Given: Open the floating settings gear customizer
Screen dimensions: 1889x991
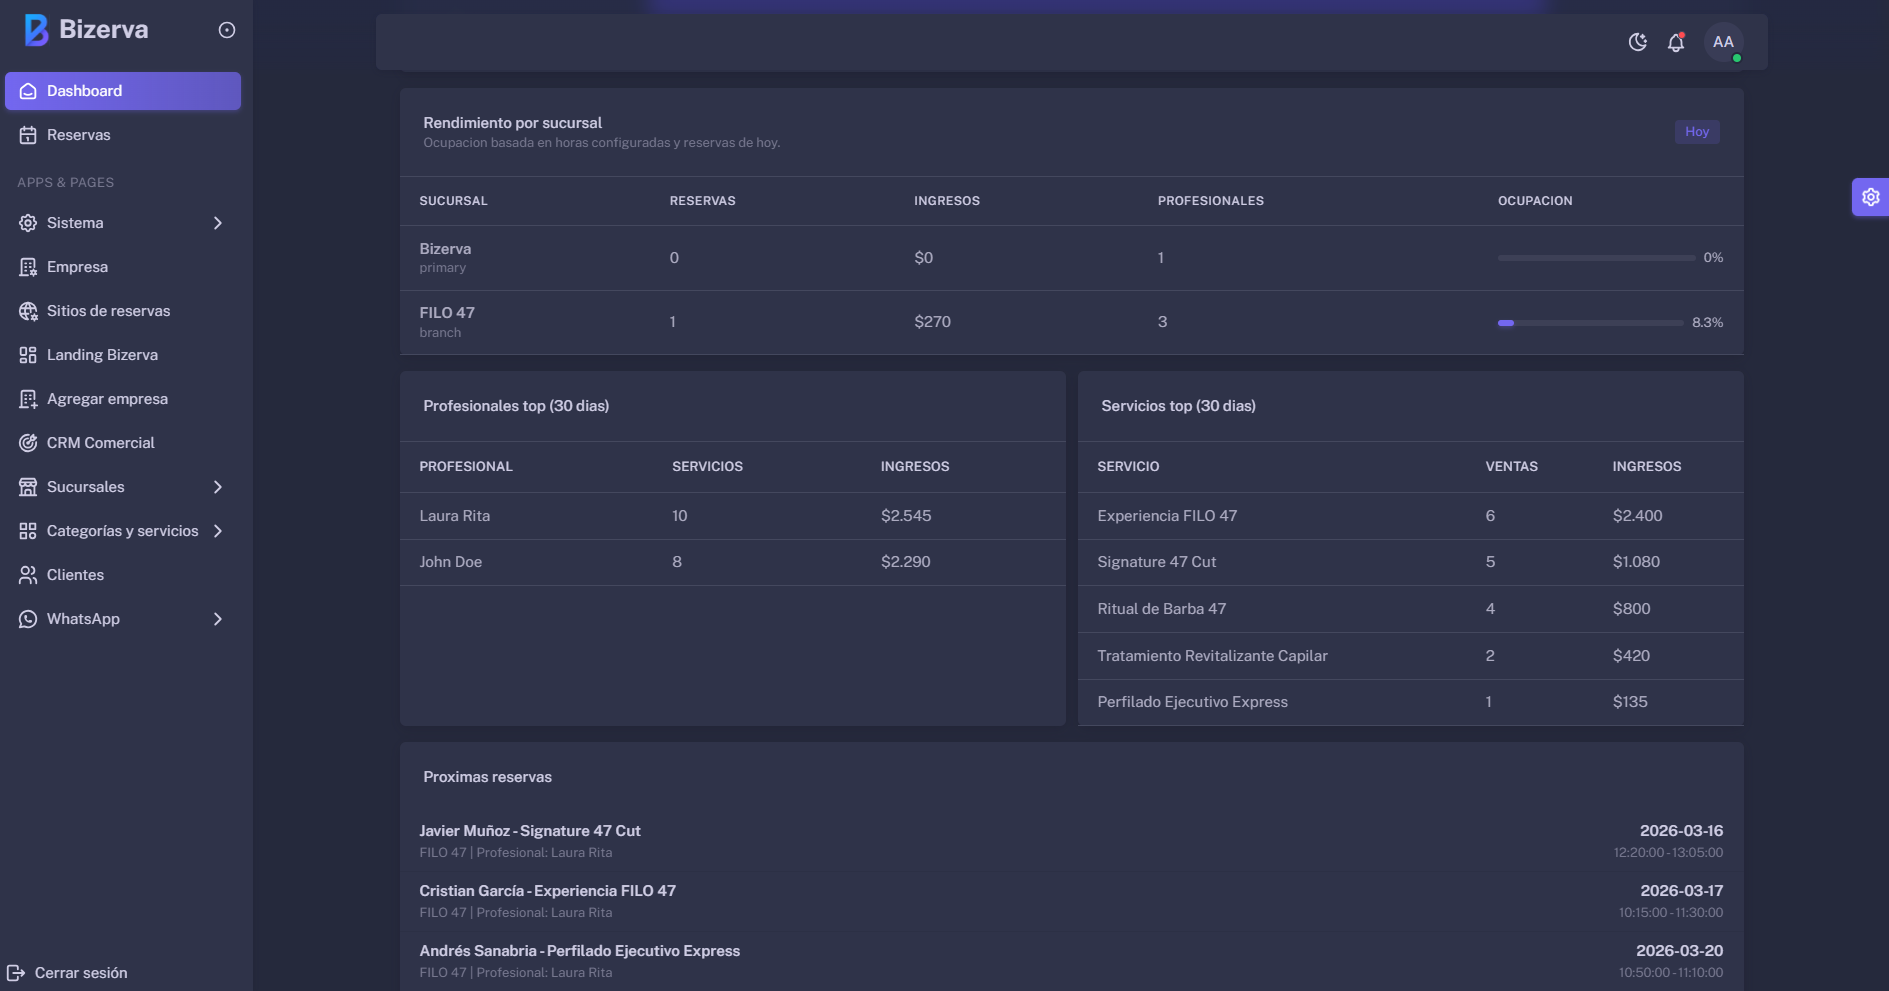Looking at the screenshot, I should 1870,197.
